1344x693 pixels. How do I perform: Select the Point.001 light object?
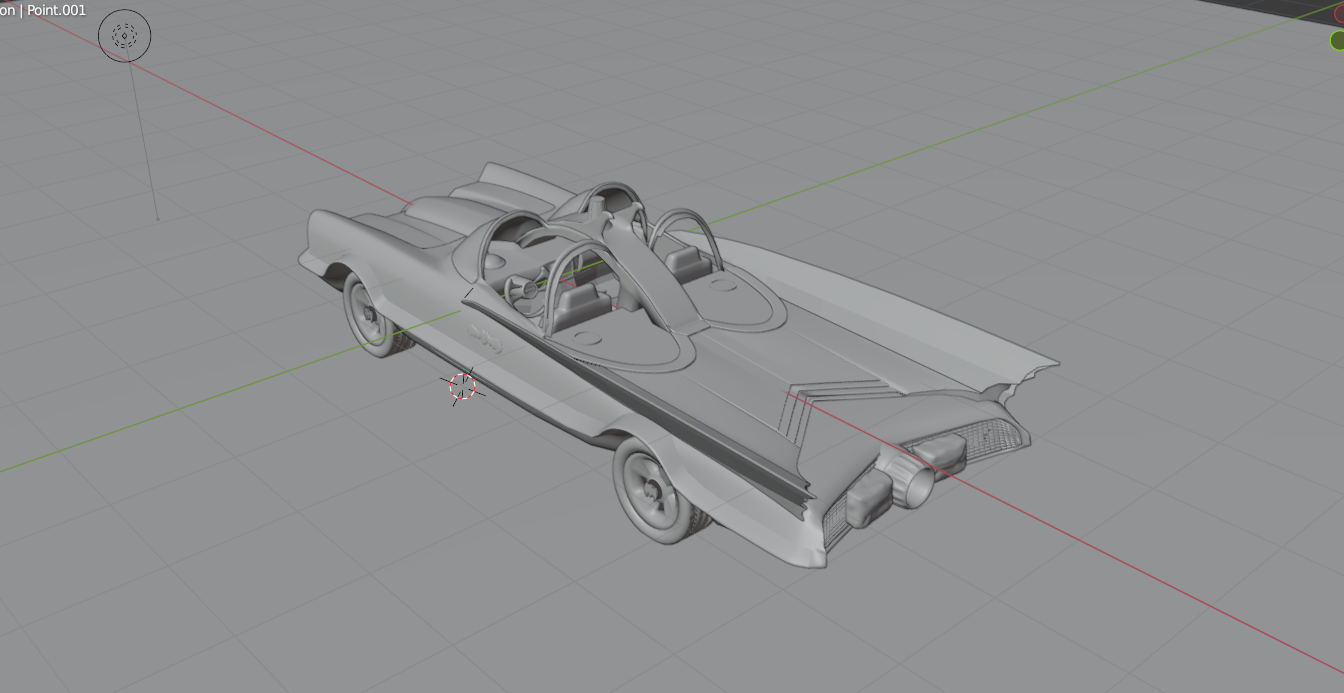coord(124,36)
